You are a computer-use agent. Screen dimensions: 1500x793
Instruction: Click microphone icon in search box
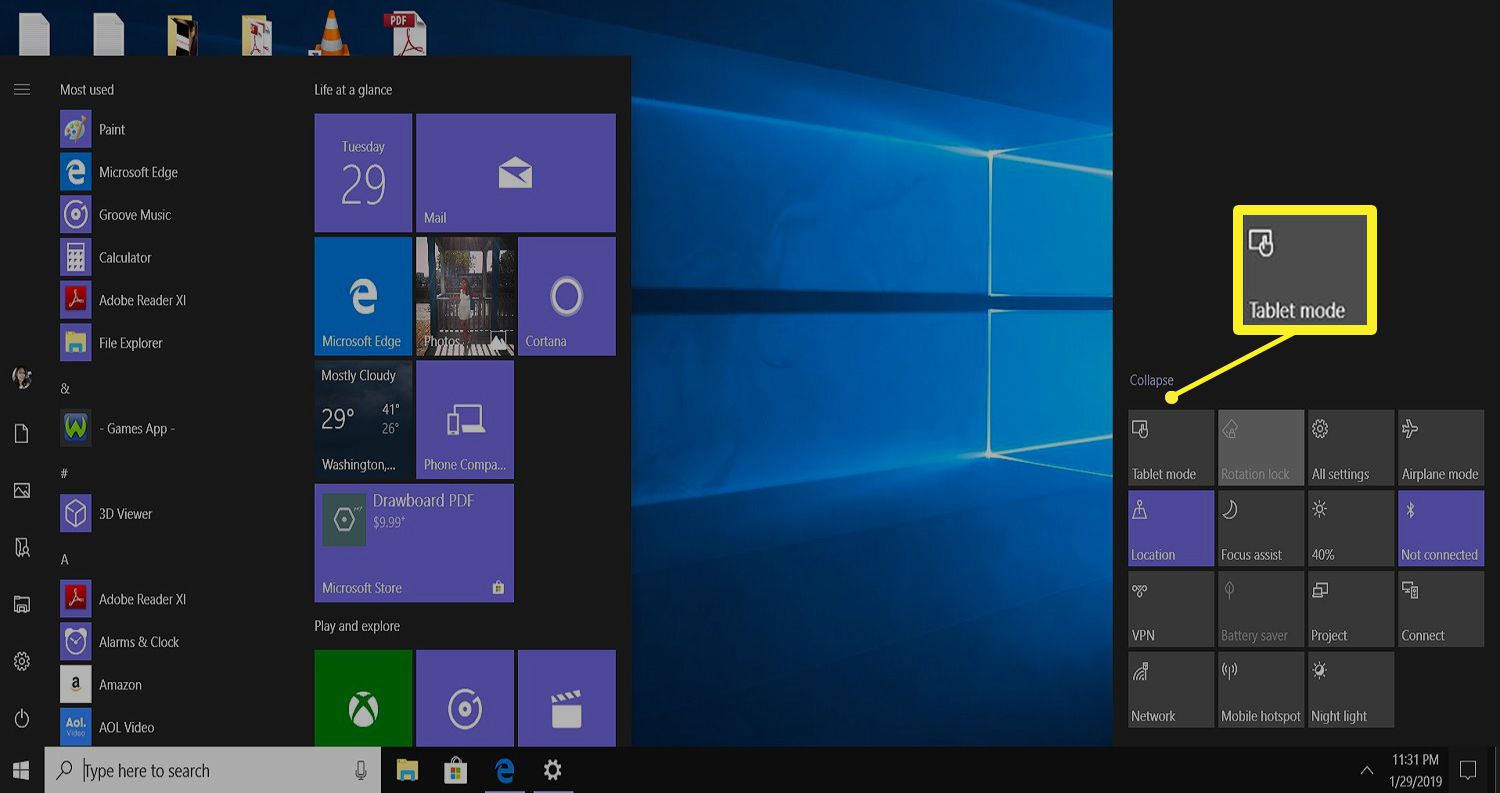361,770
